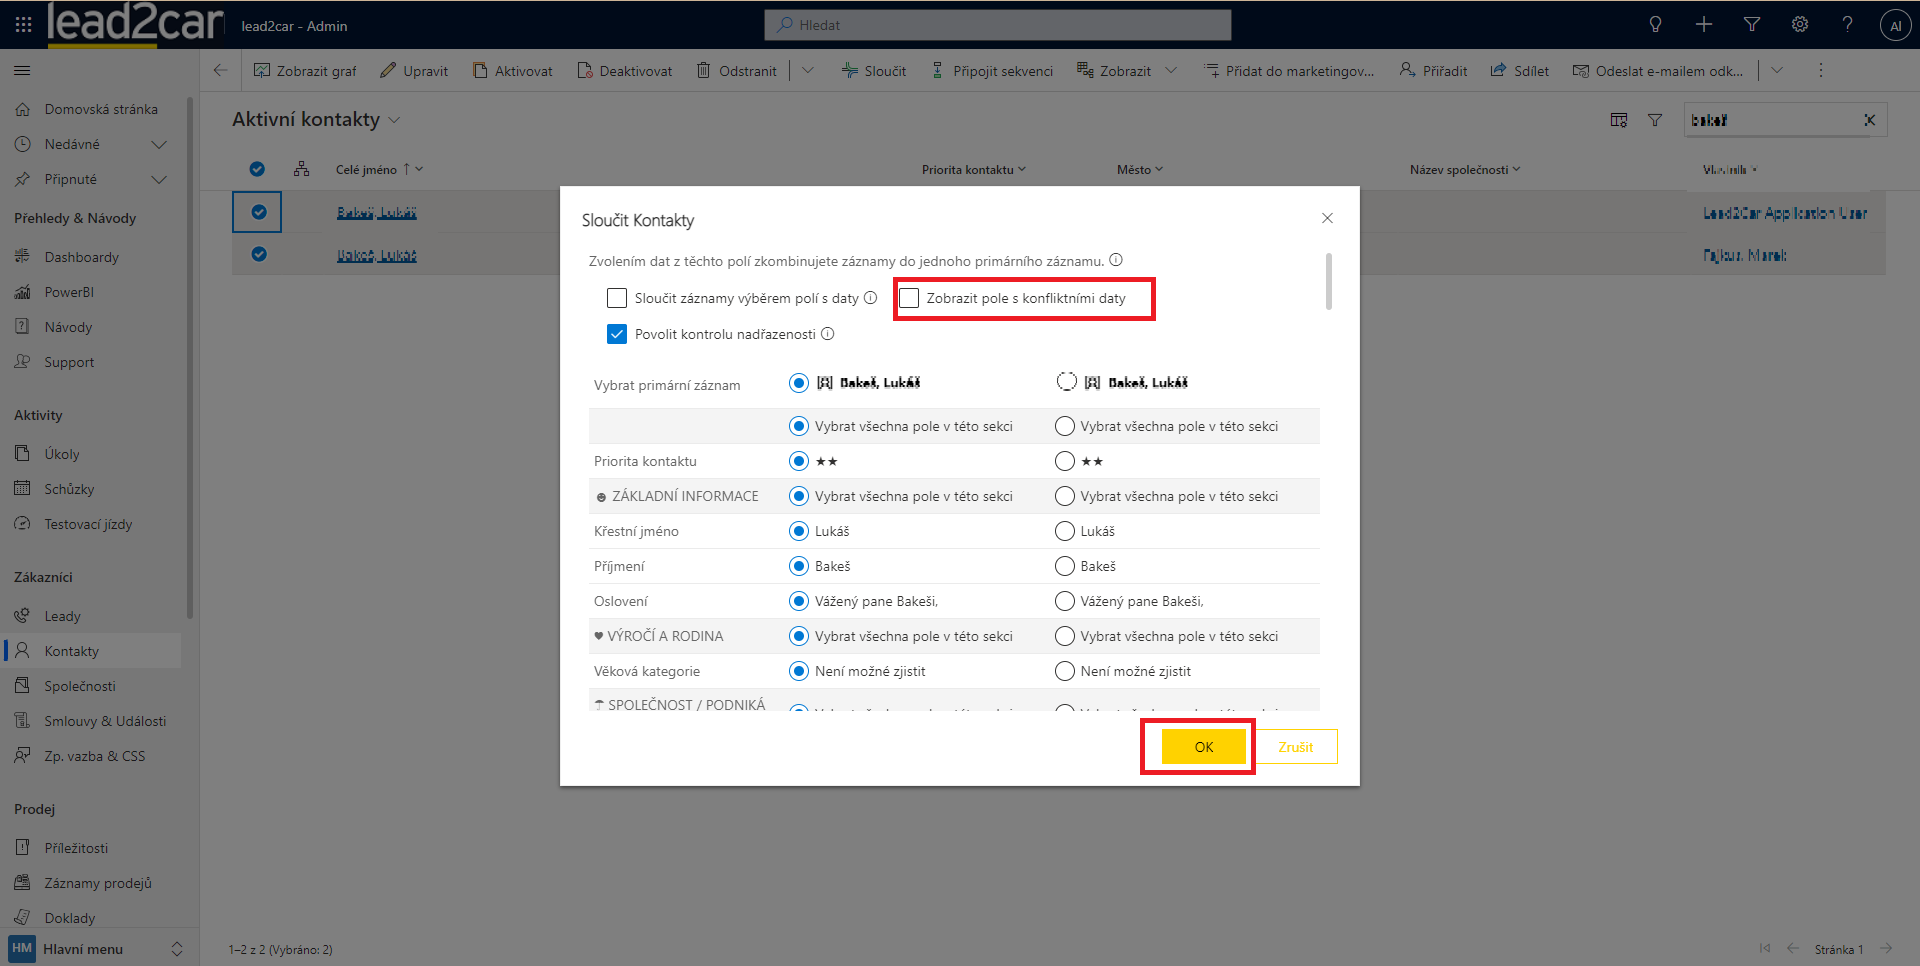
Task: Go to 'Společnosti' in sidebar
Action: (80, 686)
